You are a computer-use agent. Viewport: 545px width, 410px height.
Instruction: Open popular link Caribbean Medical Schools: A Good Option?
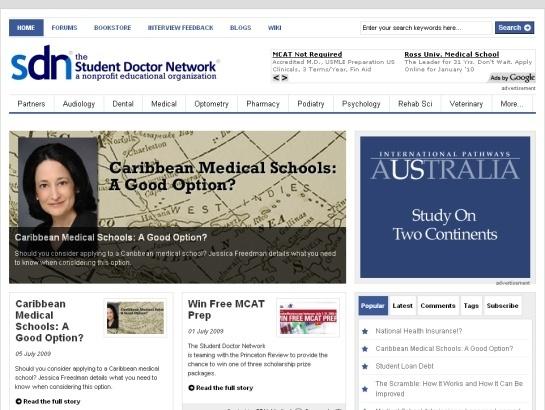[x=444, y=348]
